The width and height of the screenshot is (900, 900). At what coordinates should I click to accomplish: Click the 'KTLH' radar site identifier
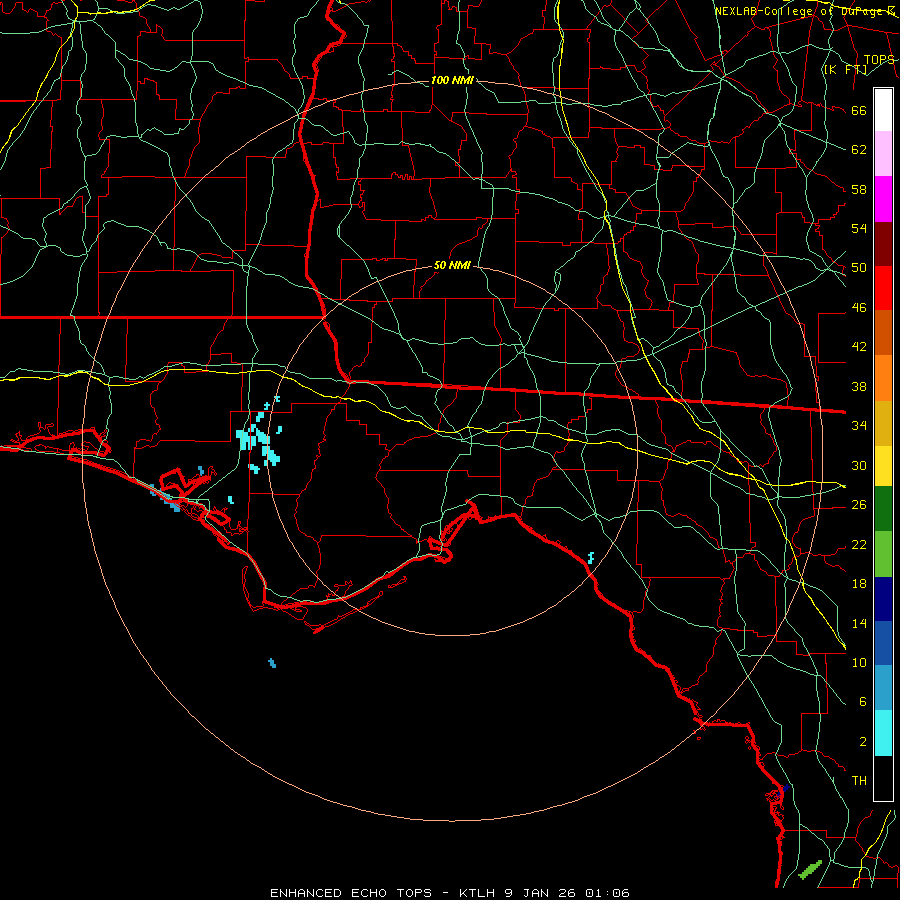[479, 893]
